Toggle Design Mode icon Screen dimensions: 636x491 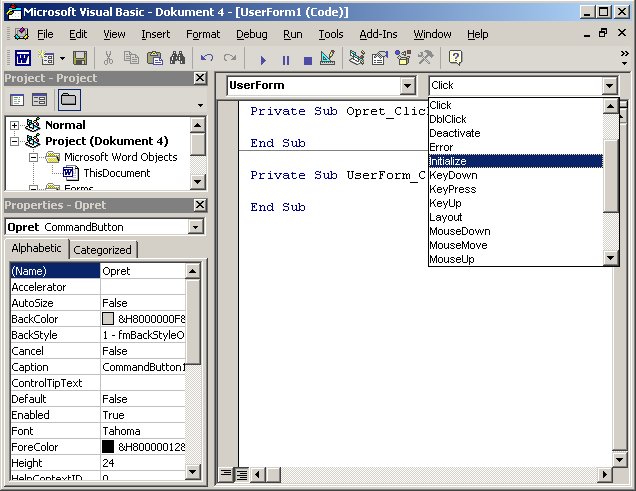tap(328, 58)
